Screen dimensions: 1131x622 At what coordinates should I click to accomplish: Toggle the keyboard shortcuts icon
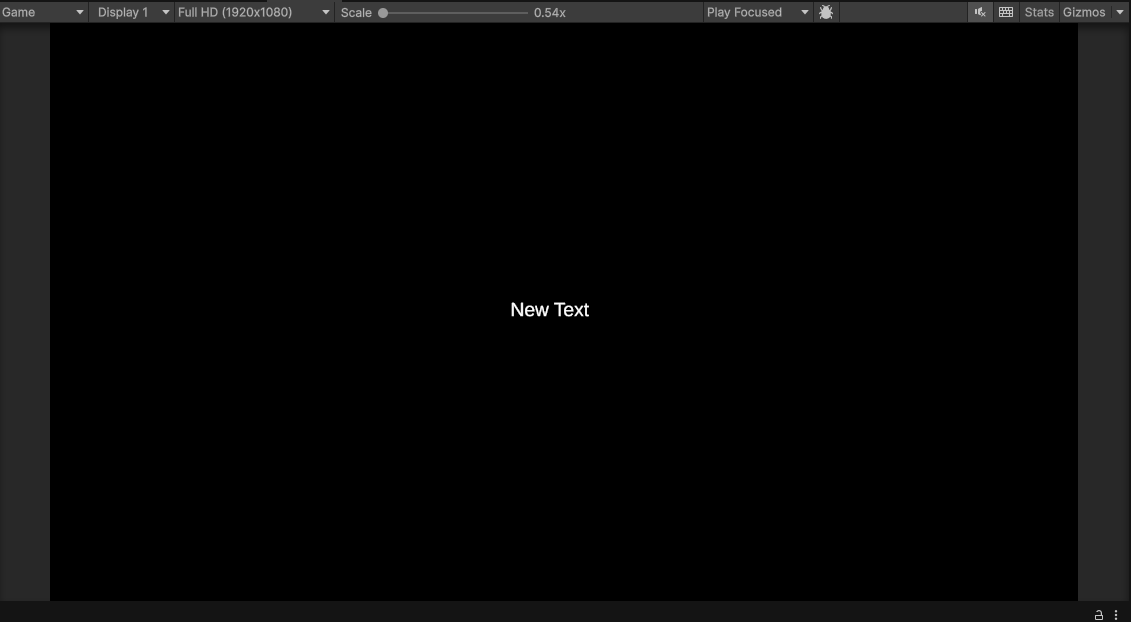[x=1005, y=12]
